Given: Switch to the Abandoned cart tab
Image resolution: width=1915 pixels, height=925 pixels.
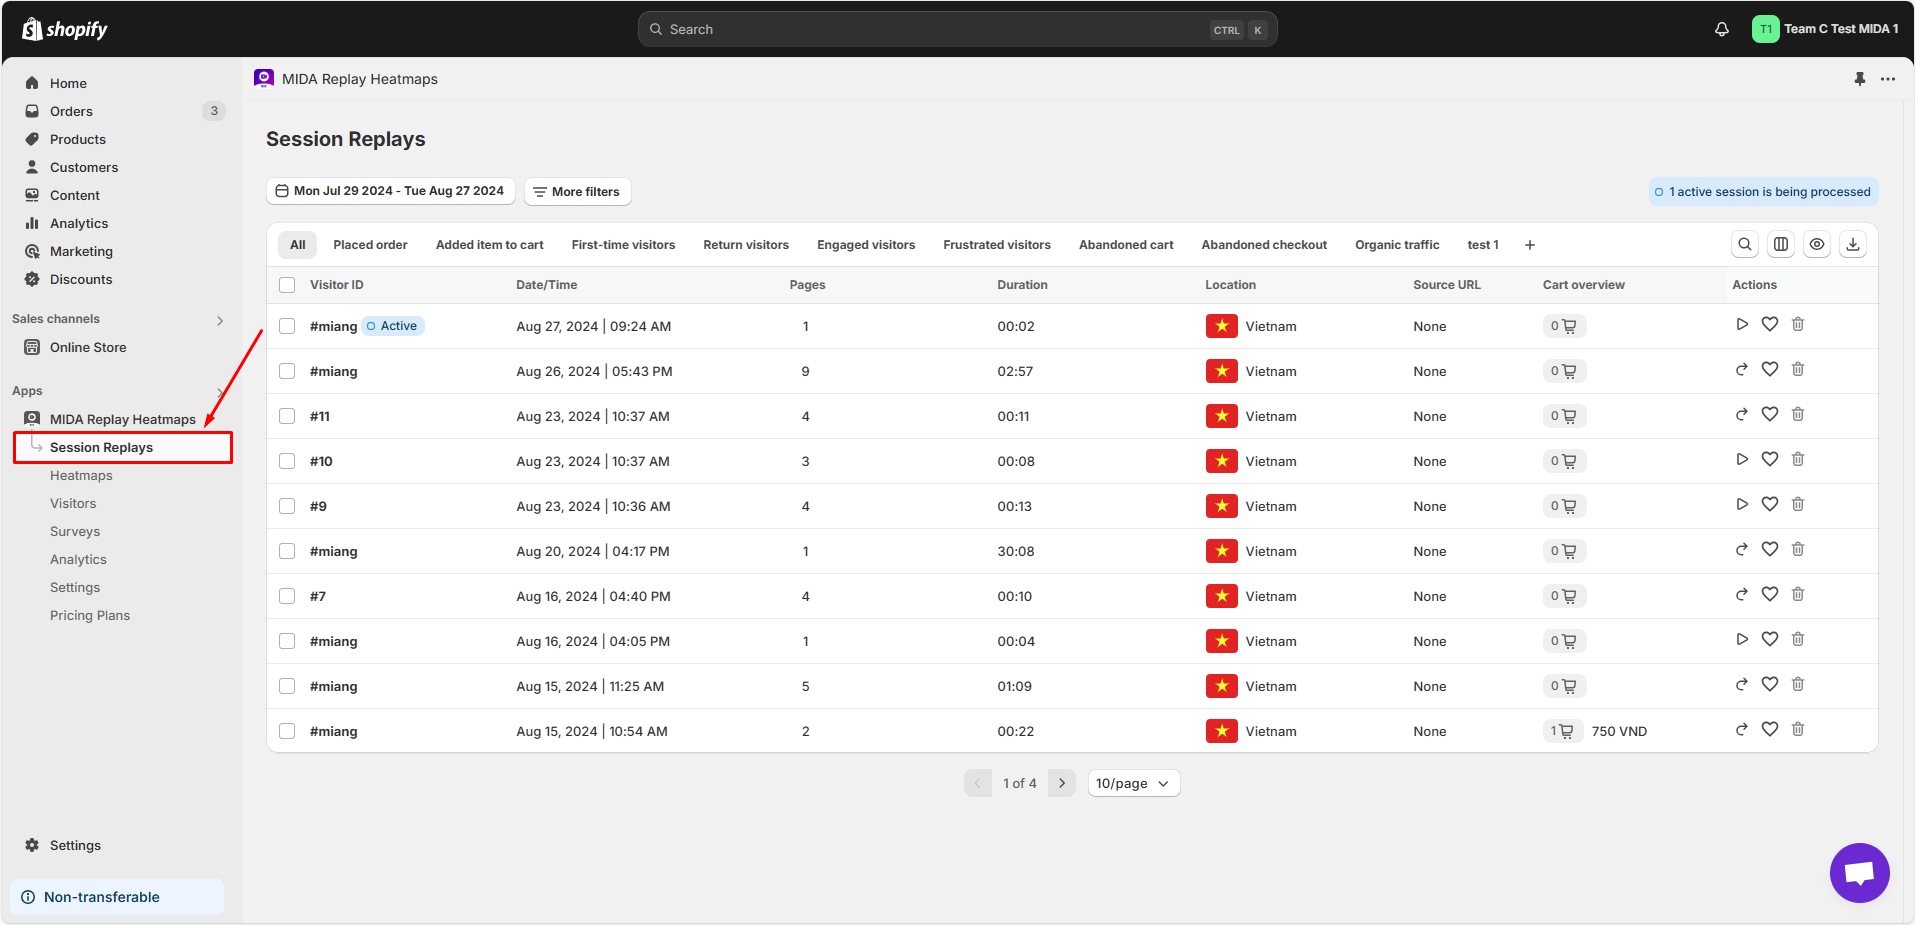Looking at the screenshot, I should tap(1126, 245).
